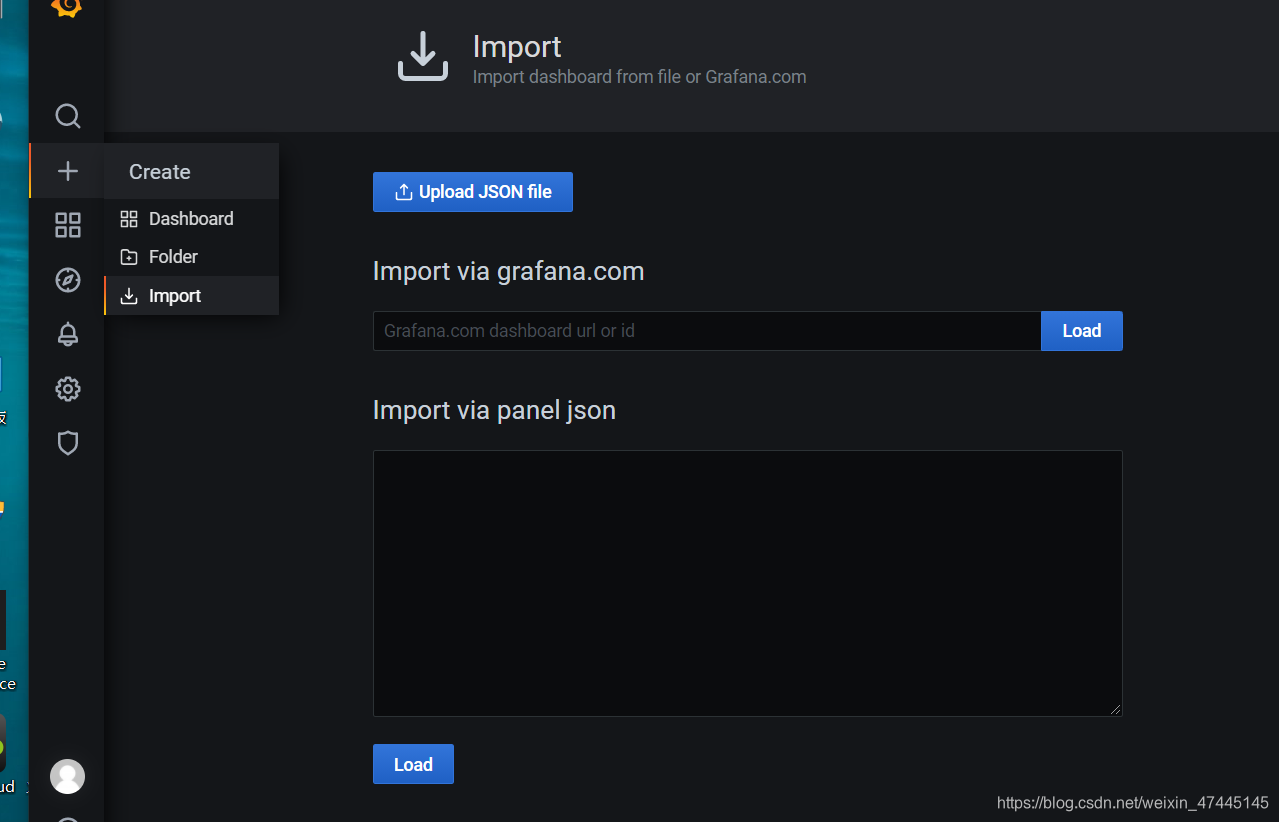The height and width of the screenshot is (822, 1279).
Task: Select Import in the Create menu
Action: tap(191, 296)
